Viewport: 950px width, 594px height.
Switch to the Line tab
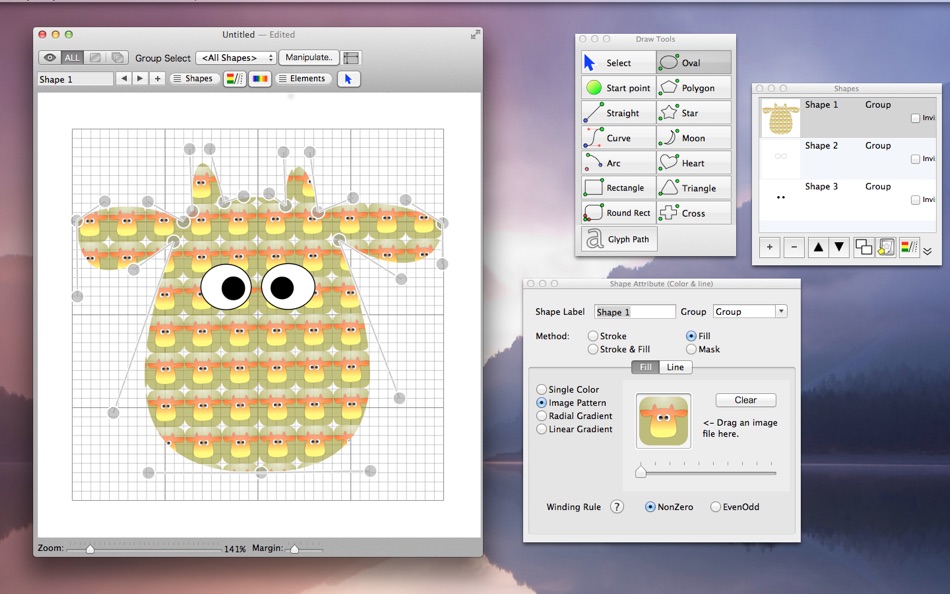pos(675,367)
